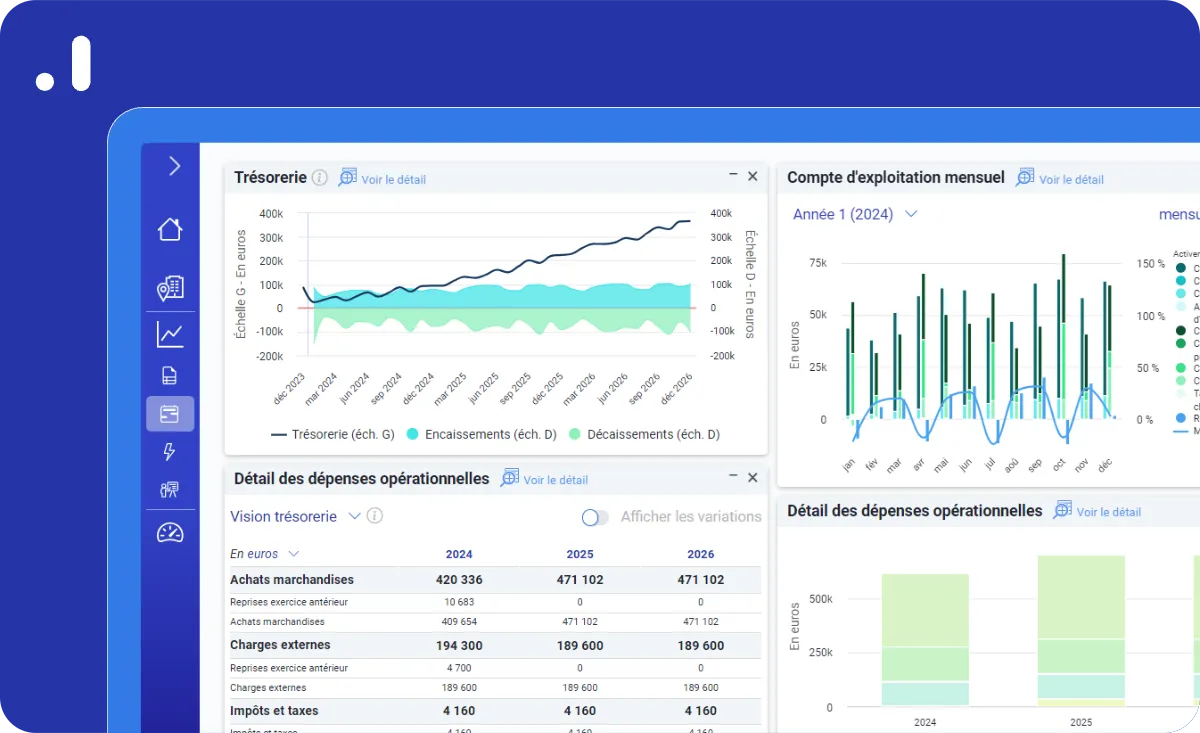Click the jan month label on monthly chart
The width and height of the screenshot is (1200, 733).
point(848,465)
